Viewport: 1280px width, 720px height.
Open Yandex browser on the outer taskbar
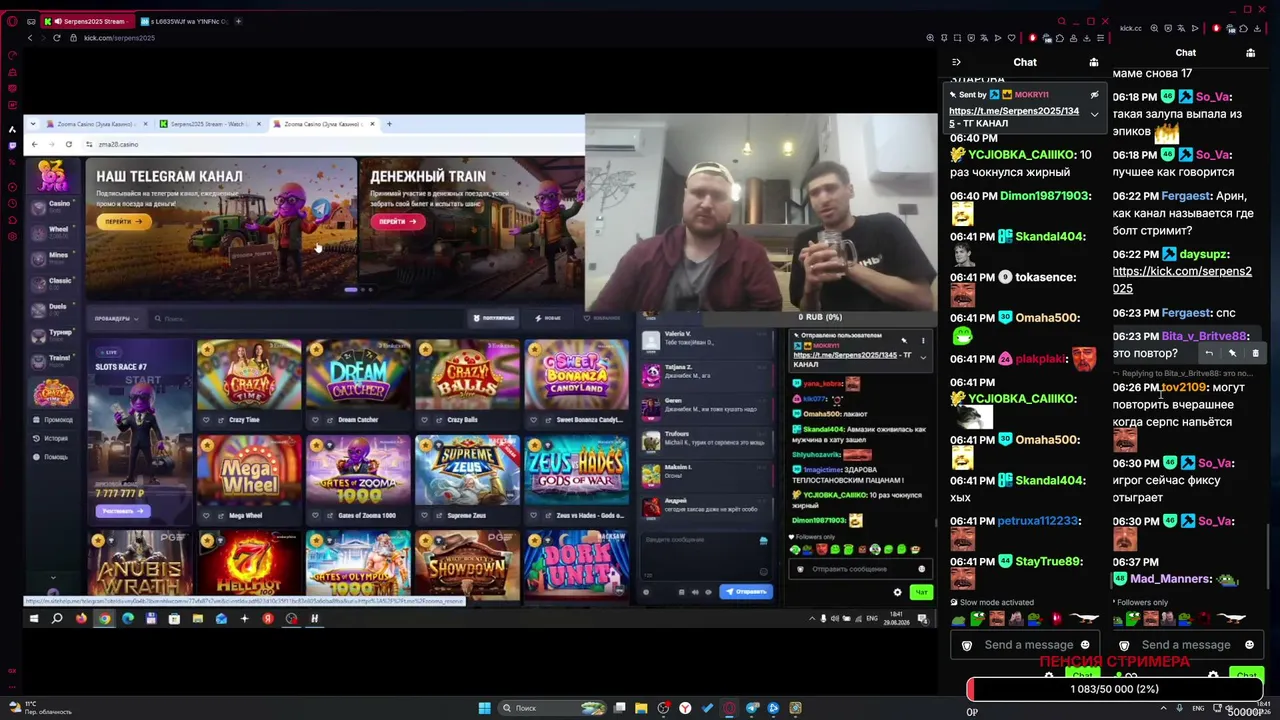click(x=685, y=708)
